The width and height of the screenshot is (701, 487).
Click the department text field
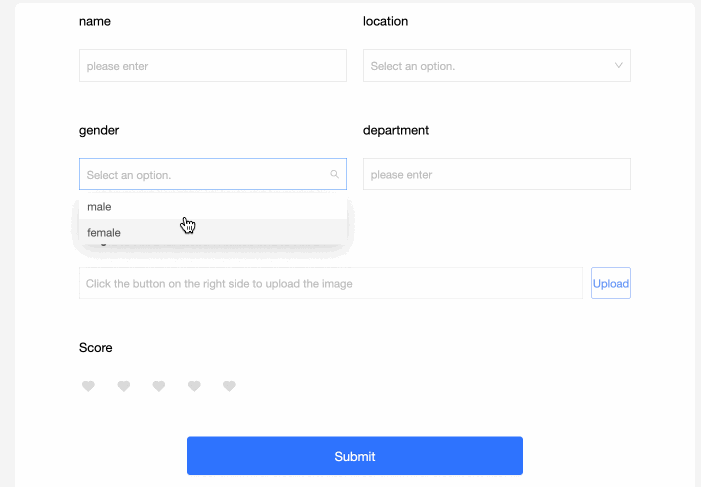coord(496,175)
